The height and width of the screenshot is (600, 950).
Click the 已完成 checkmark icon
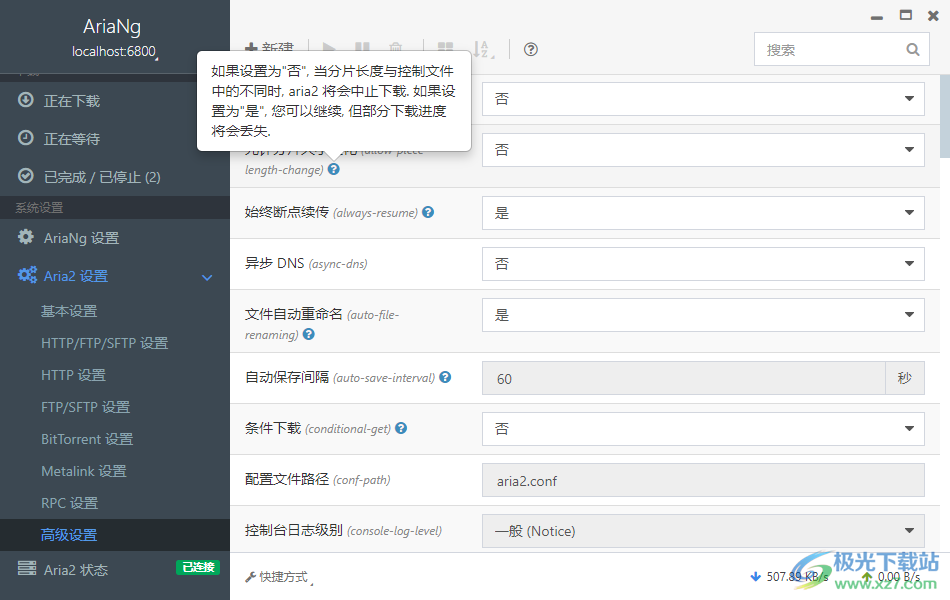[x=25, y=176]
